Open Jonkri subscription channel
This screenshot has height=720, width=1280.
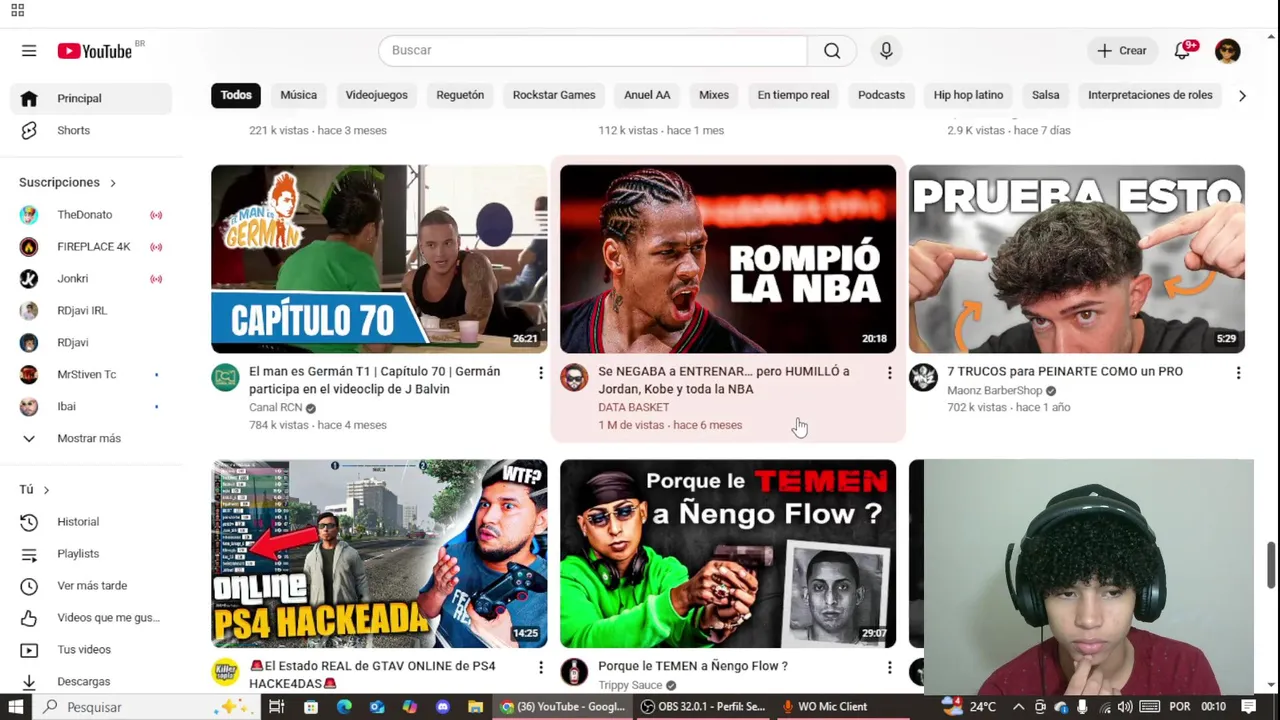point(91,279)
